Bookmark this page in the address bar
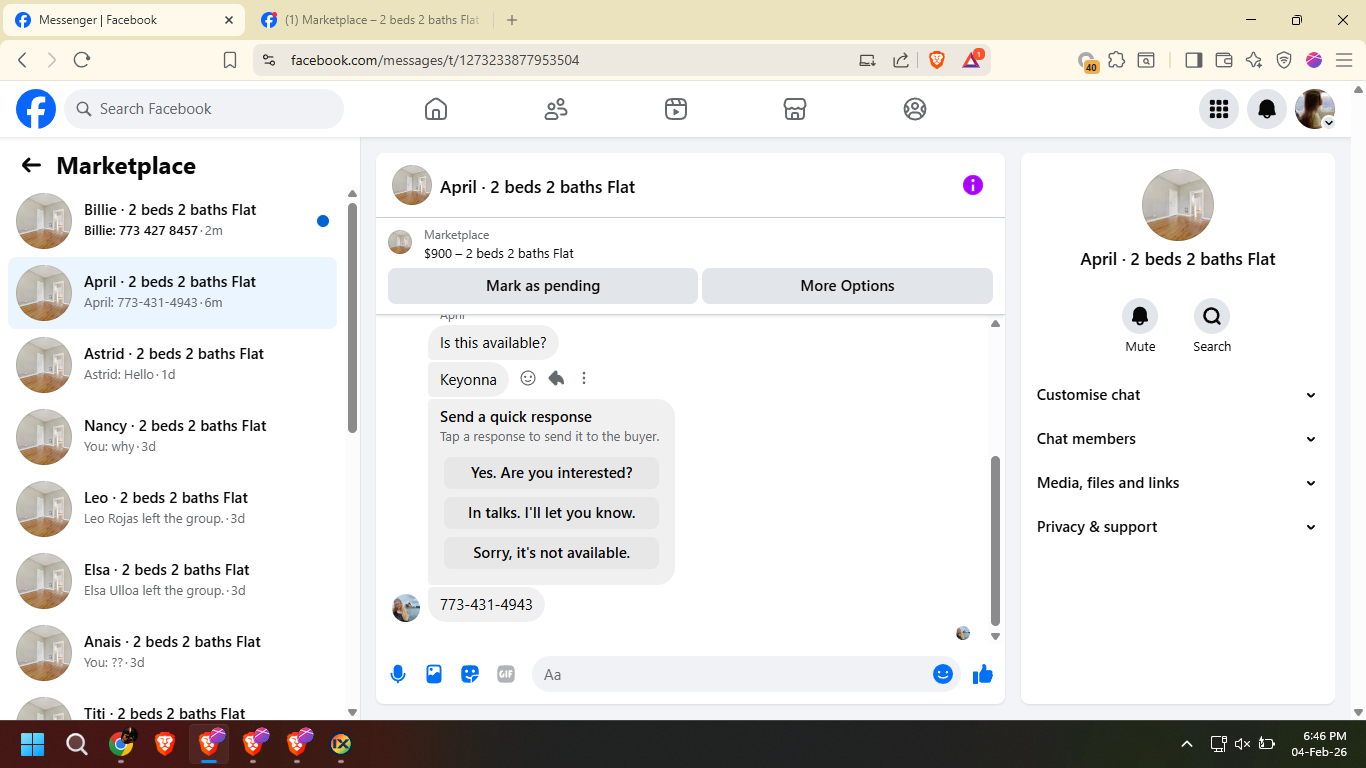 tap(230, 60)
